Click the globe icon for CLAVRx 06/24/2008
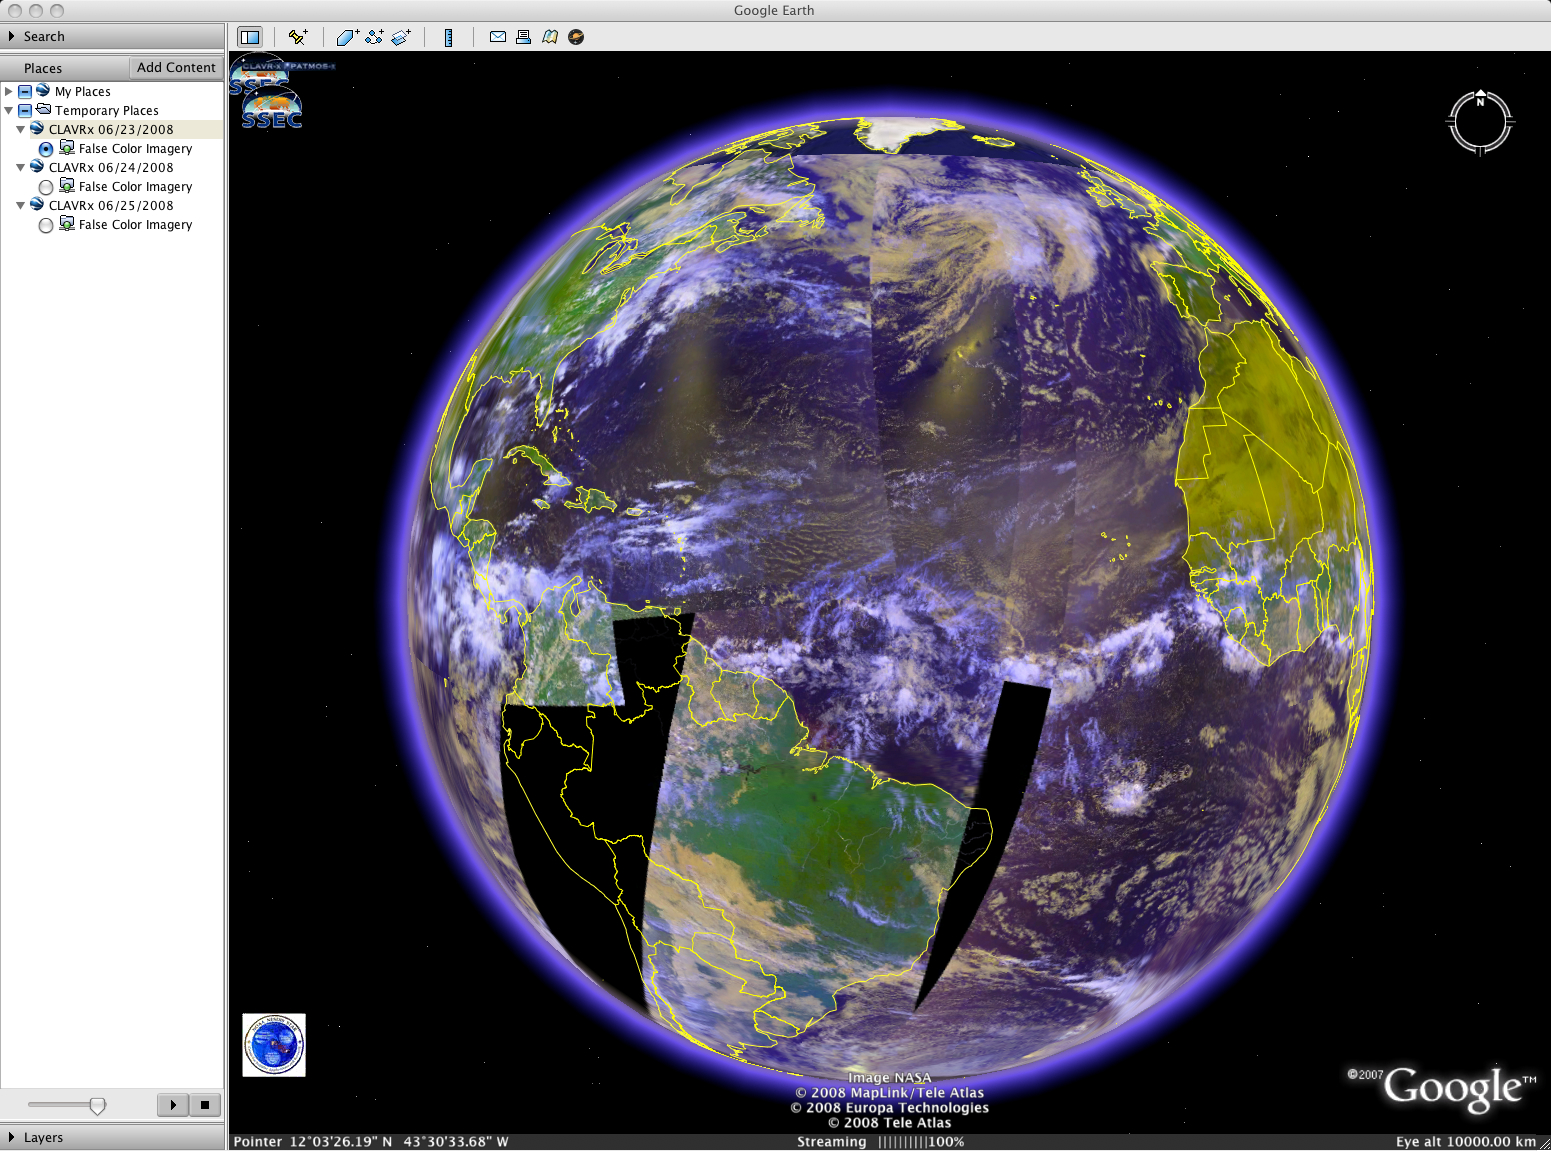The height and width of the screenshot is (1151, 1551). [37, 167]
